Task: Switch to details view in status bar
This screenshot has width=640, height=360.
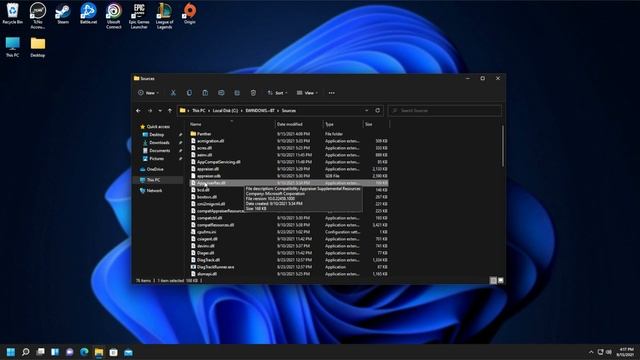Action: [493, 280]
